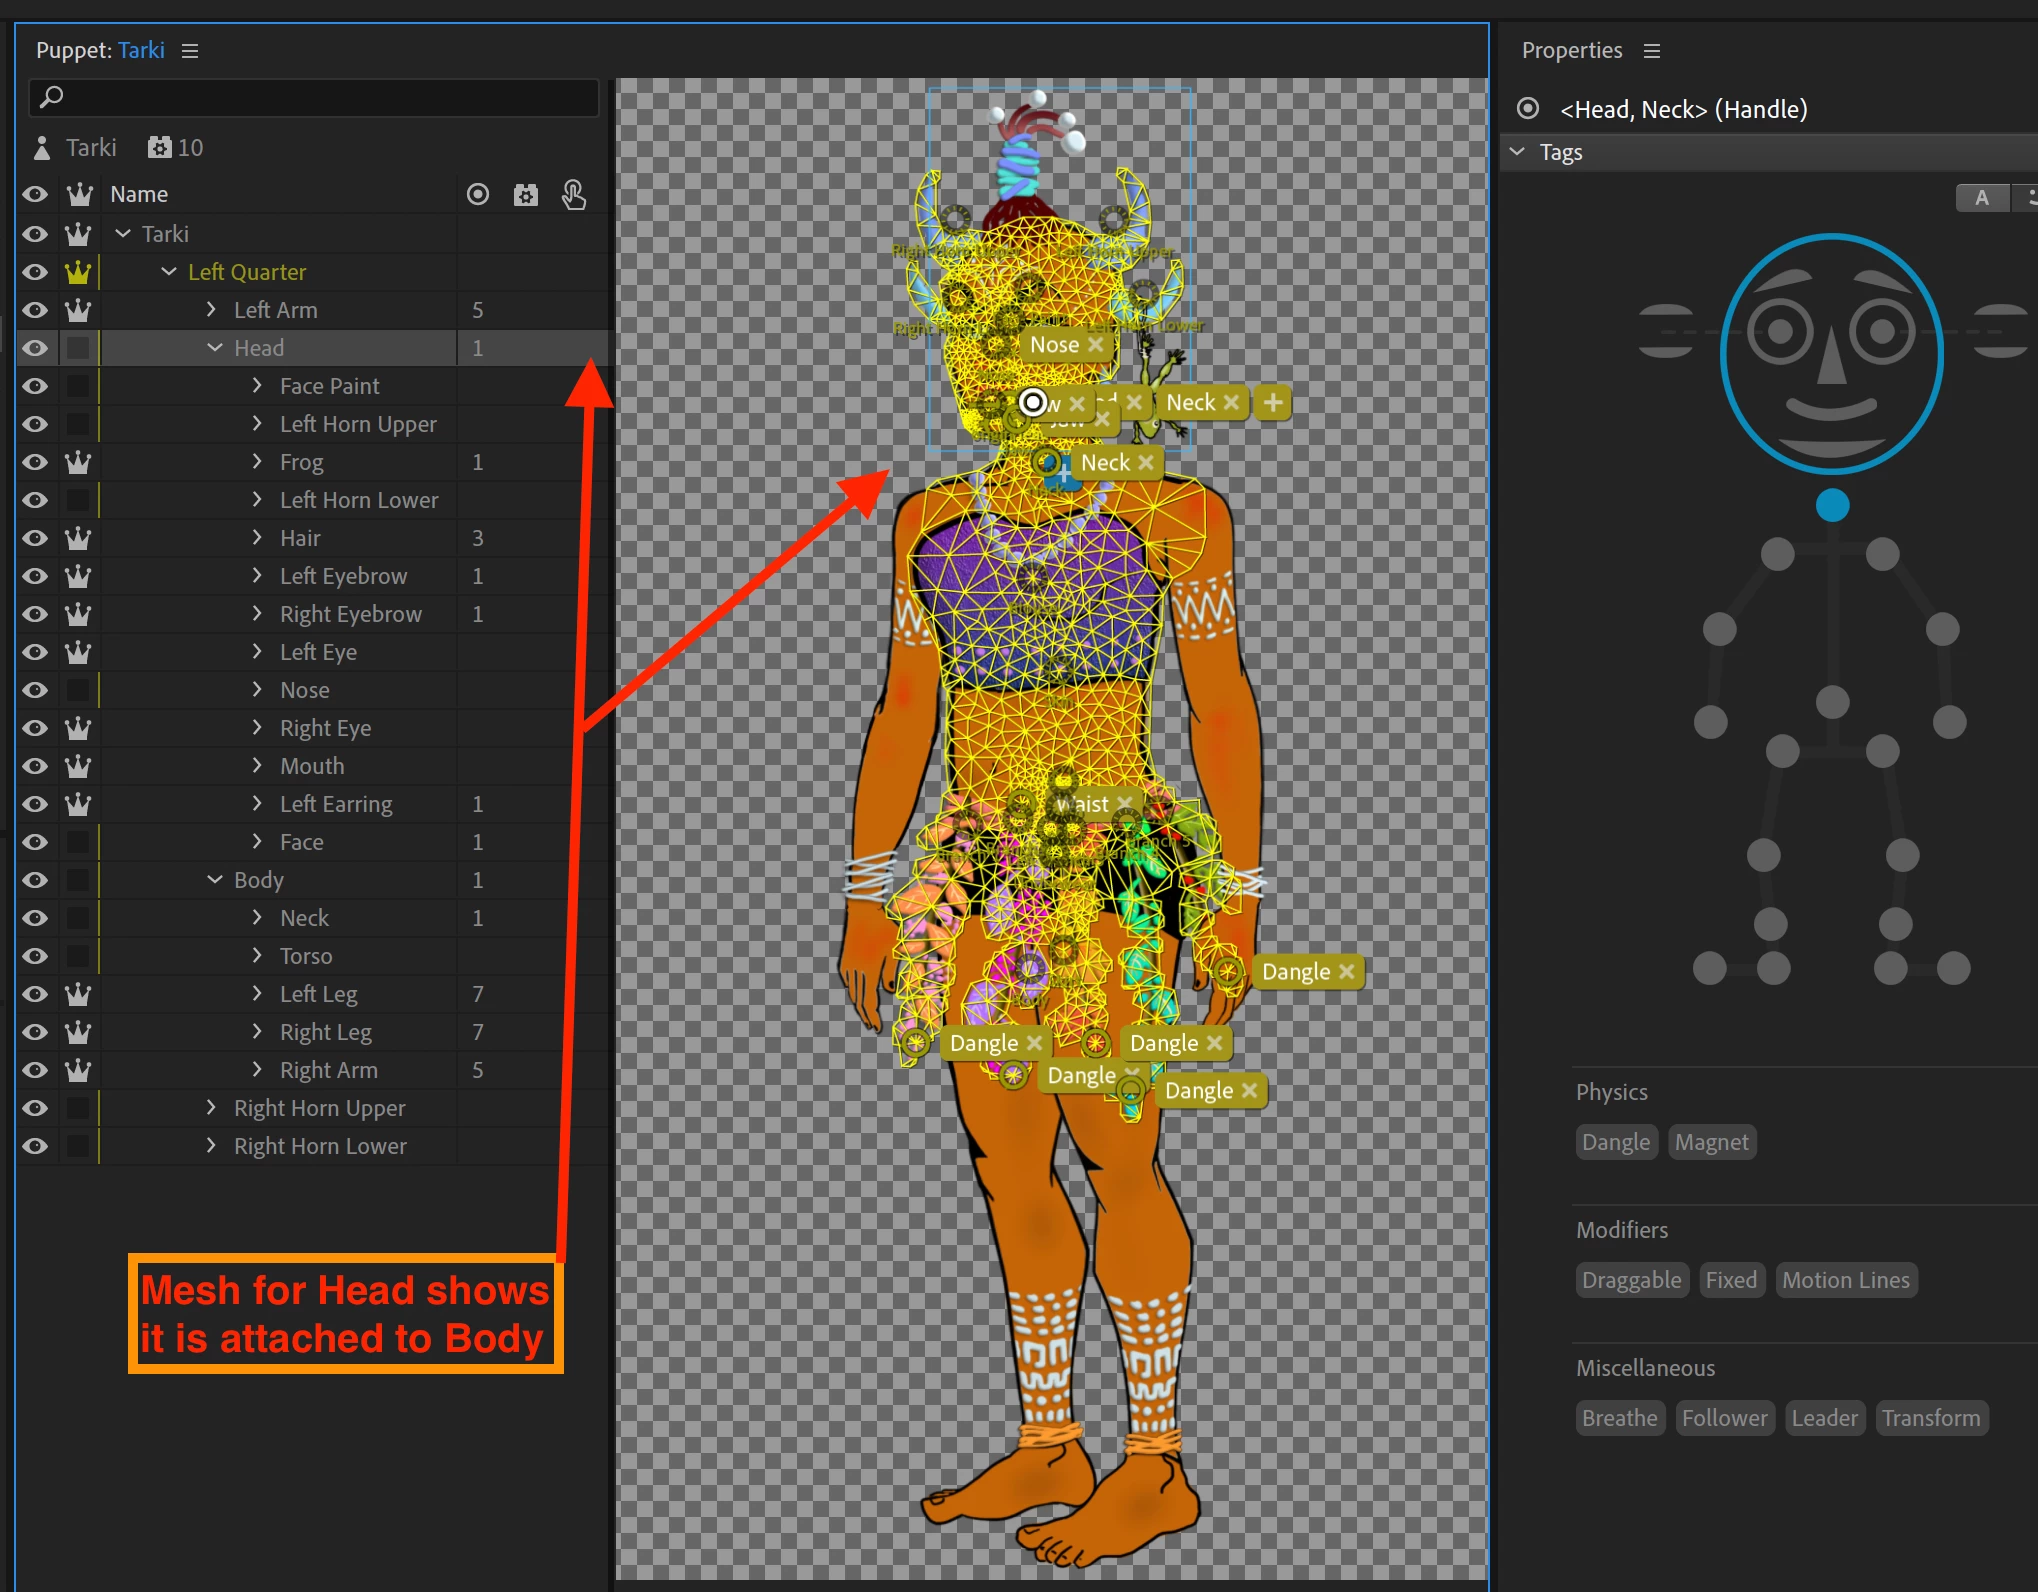The width and height of the screenshot is (2038, 1592).
Task: Expand the Left Arm group
Action: 211,310
